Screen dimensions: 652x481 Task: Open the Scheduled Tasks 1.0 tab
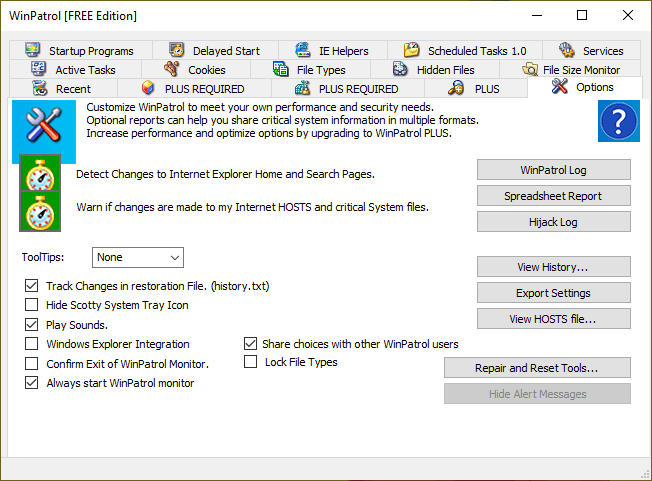coord(465,51)
